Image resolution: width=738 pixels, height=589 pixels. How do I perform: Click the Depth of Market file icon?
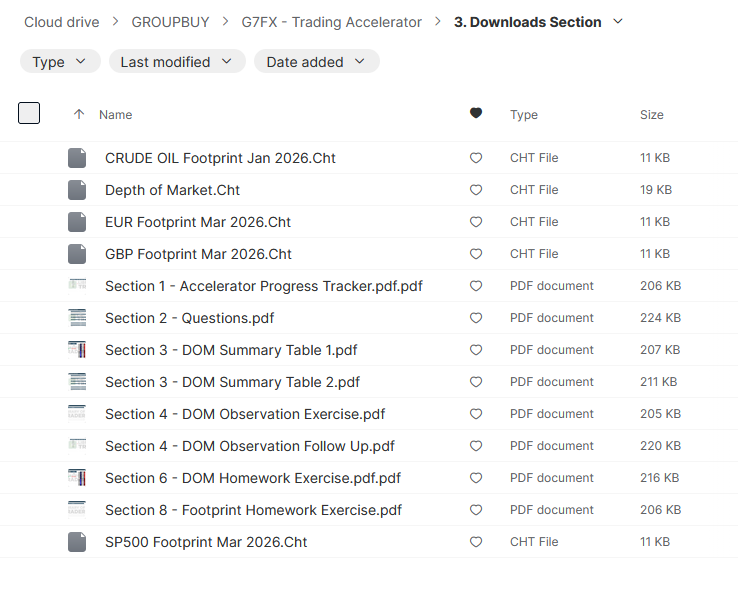[77, 190]
